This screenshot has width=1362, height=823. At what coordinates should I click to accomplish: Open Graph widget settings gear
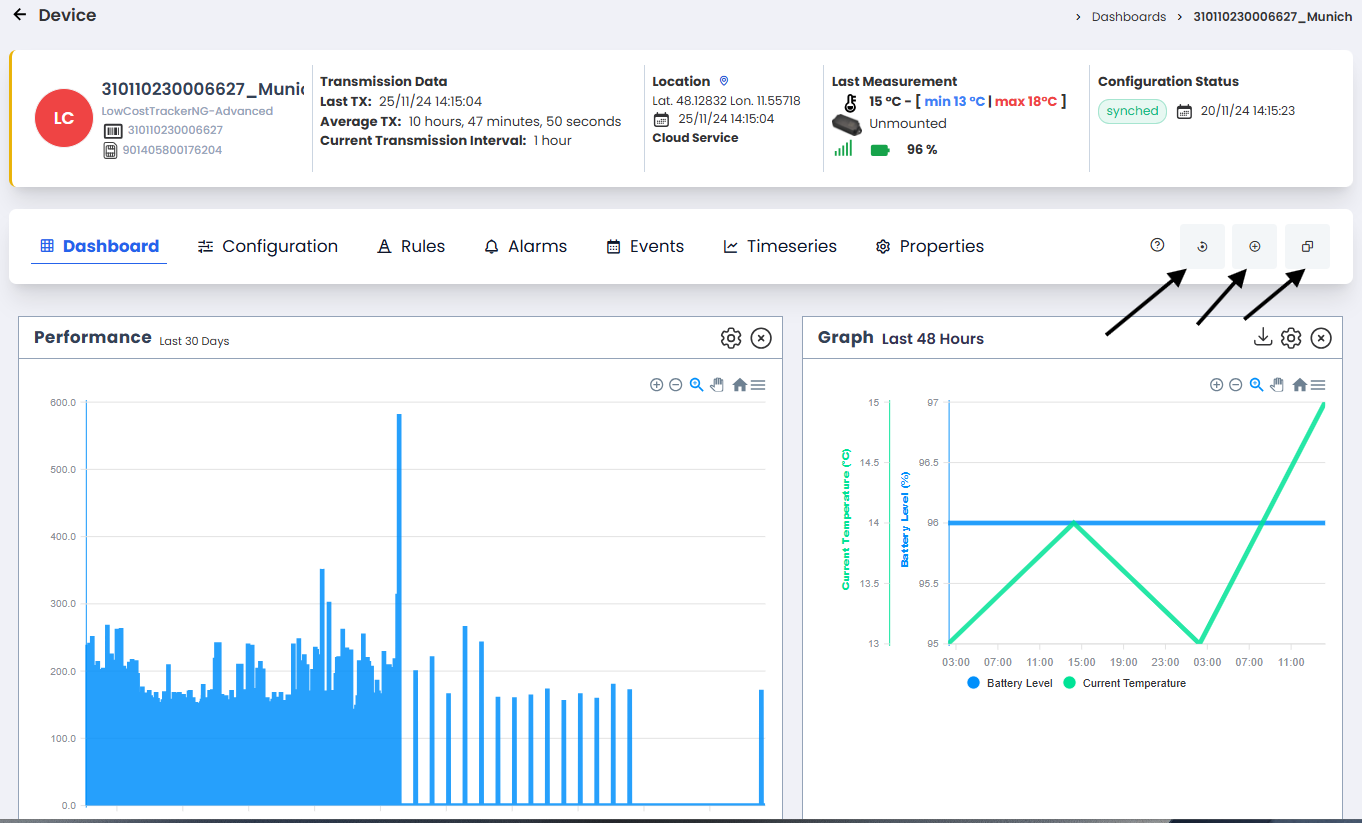[1291, 338]
